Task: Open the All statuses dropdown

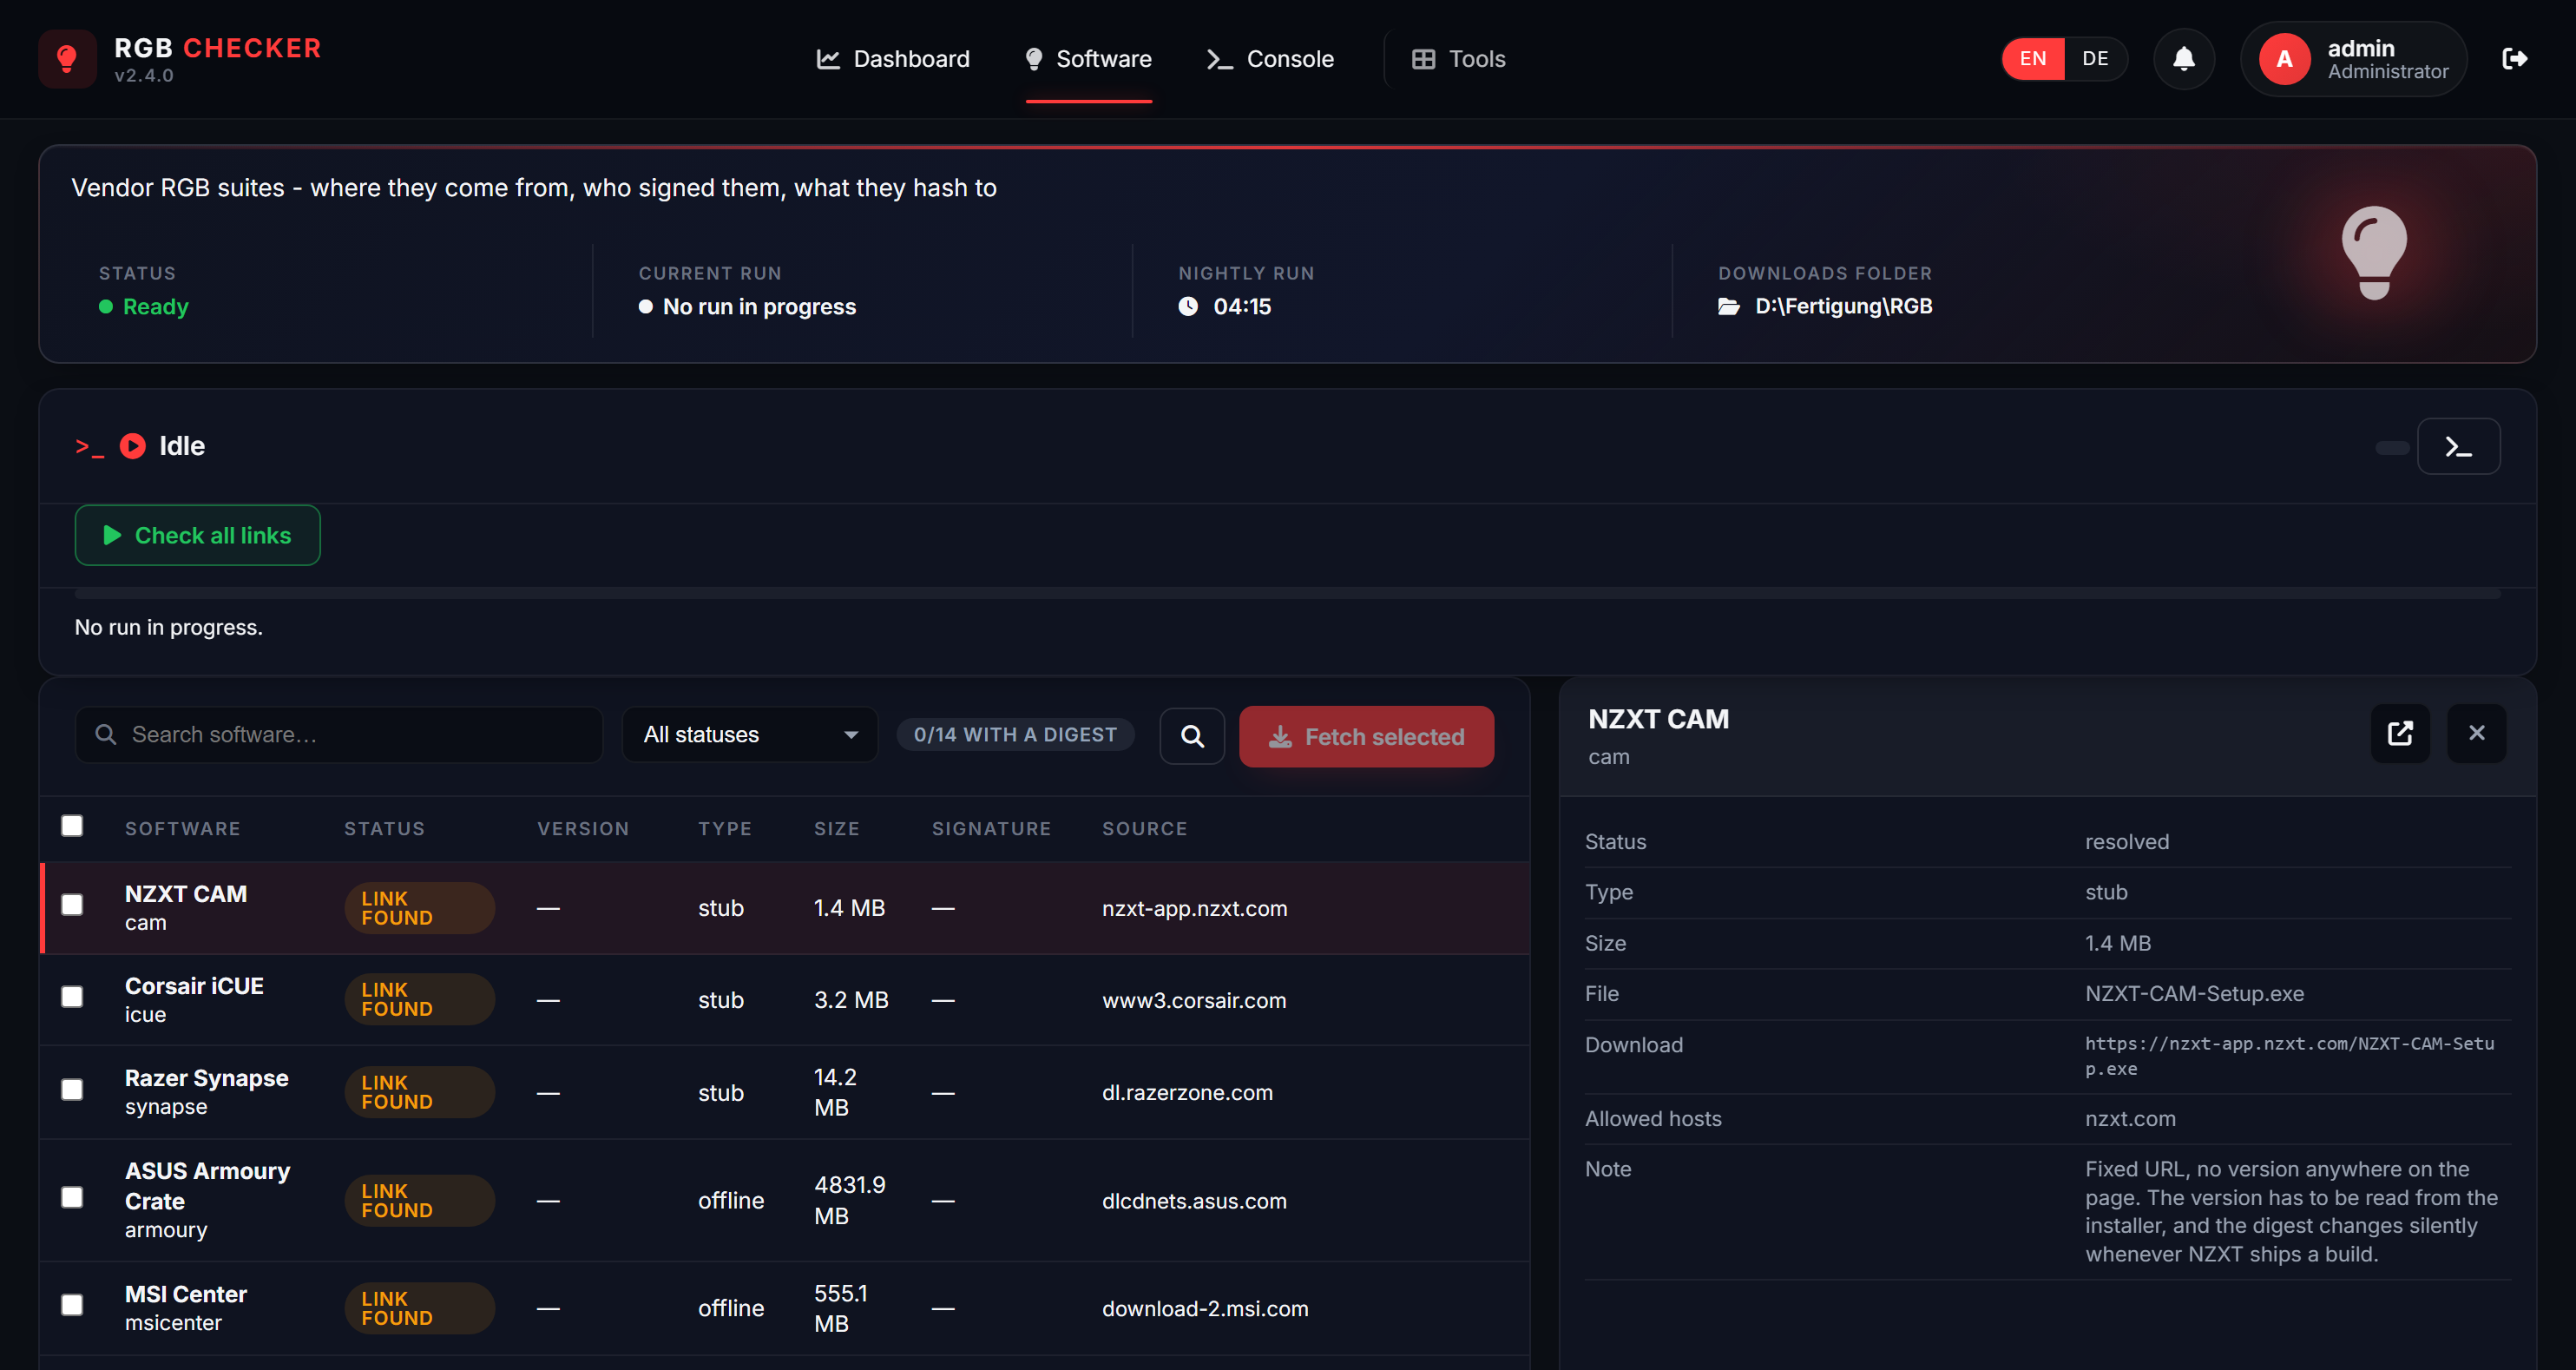Action: tap(750, 735)
